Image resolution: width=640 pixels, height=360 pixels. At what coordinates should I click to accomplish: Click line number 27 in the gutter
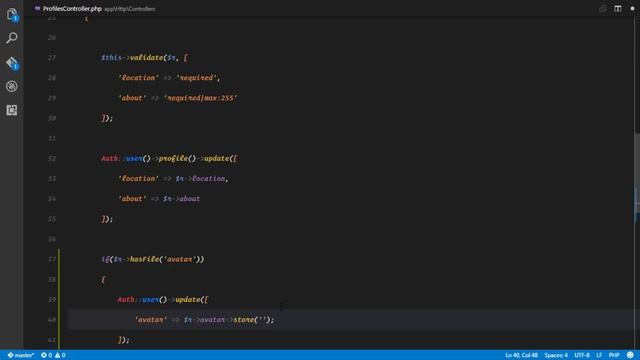(52, 58)
